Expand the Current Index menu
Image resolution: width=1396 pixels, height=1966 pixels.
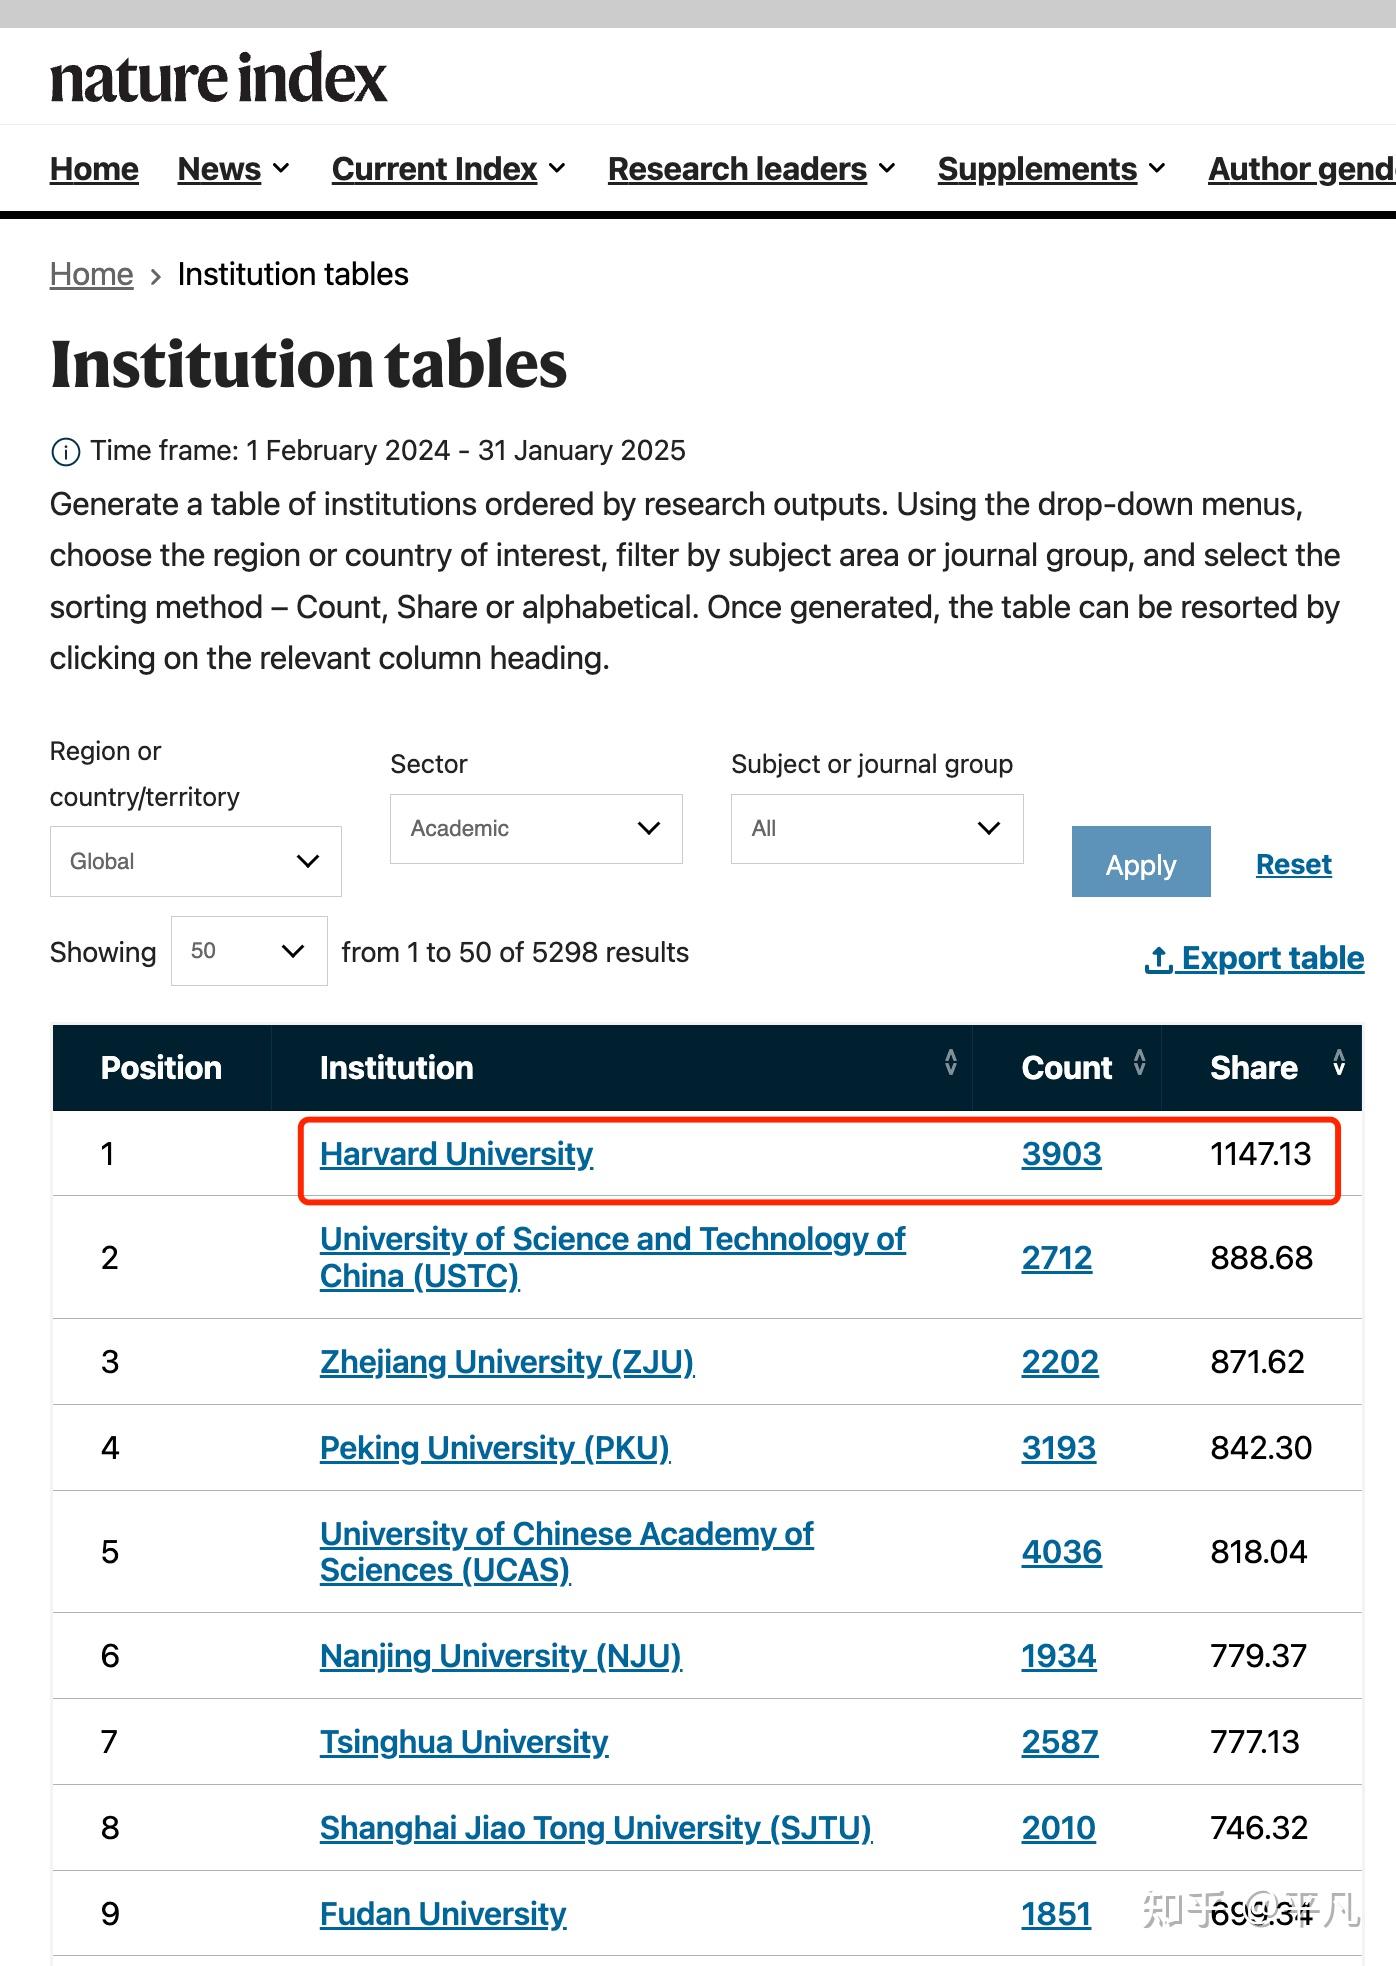point(449,169)
